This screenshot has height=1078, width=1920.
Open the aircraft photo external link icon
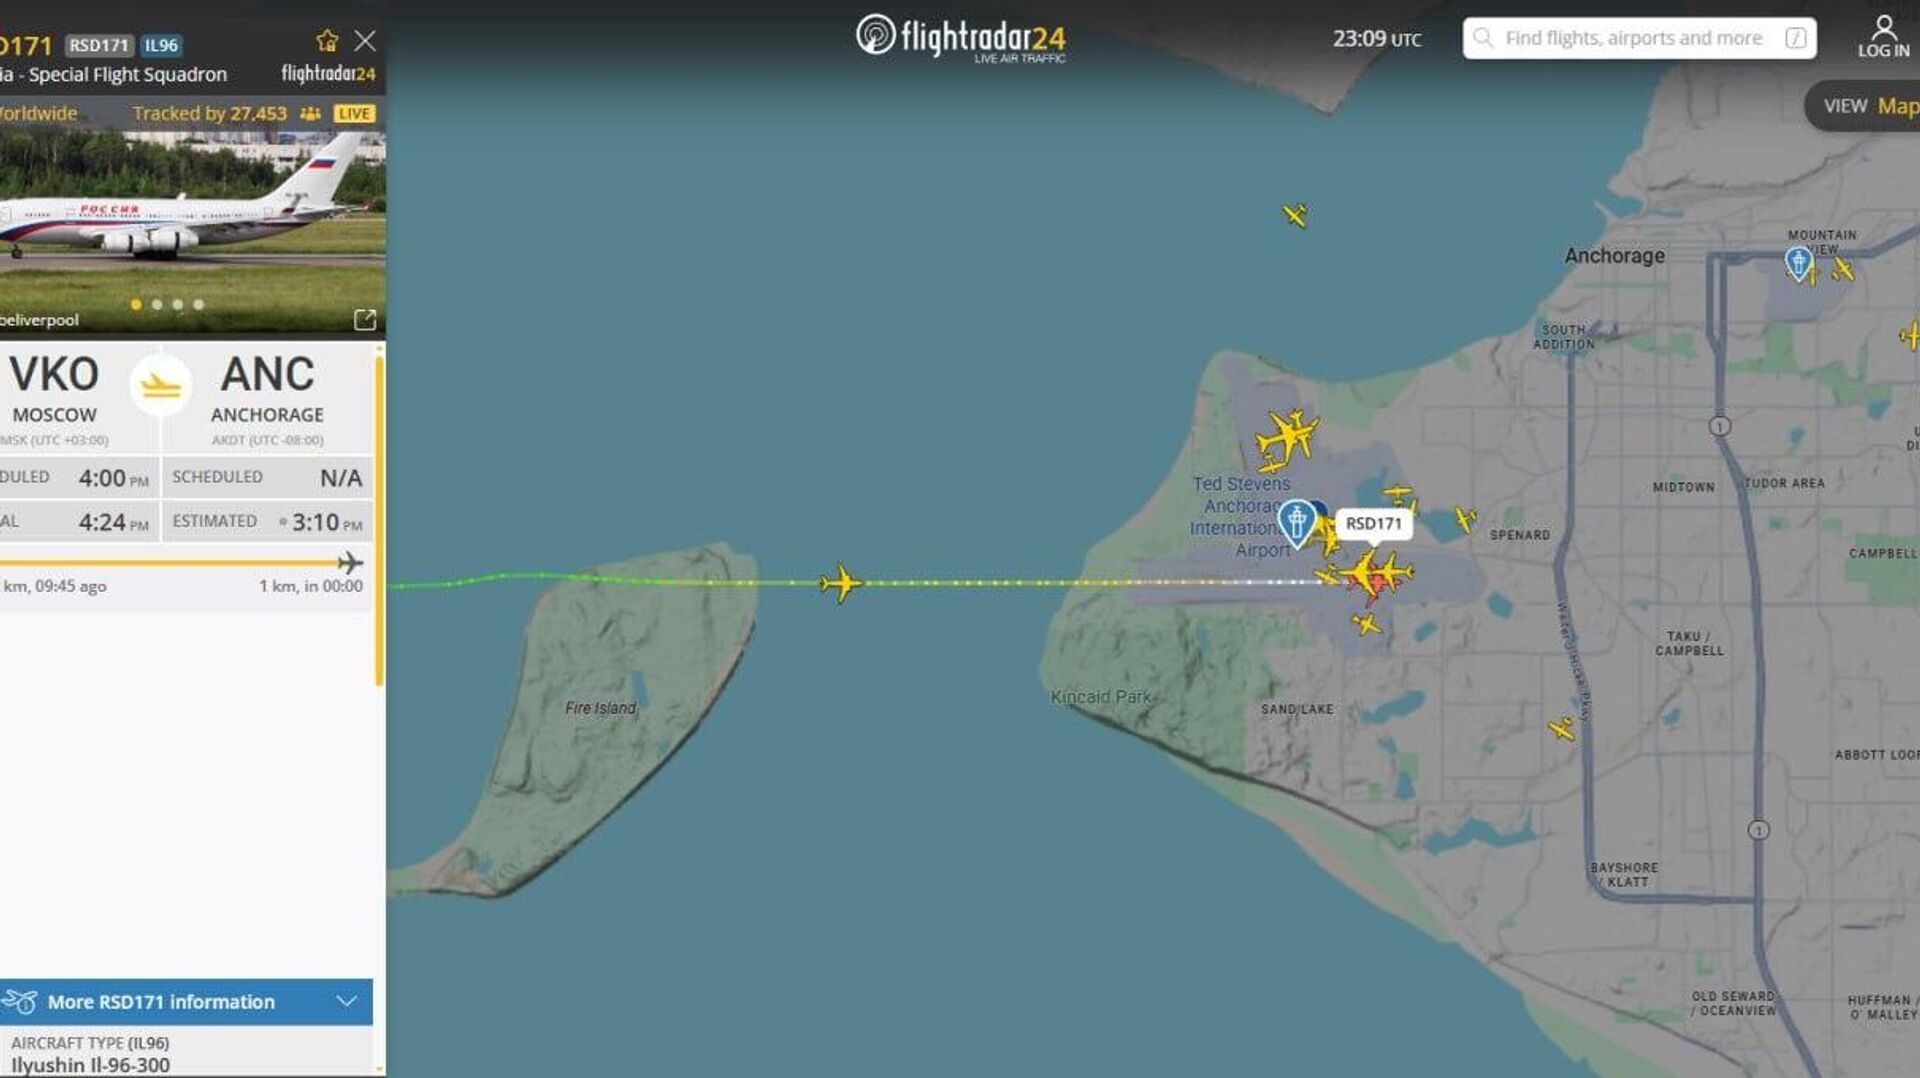[365, 319]
